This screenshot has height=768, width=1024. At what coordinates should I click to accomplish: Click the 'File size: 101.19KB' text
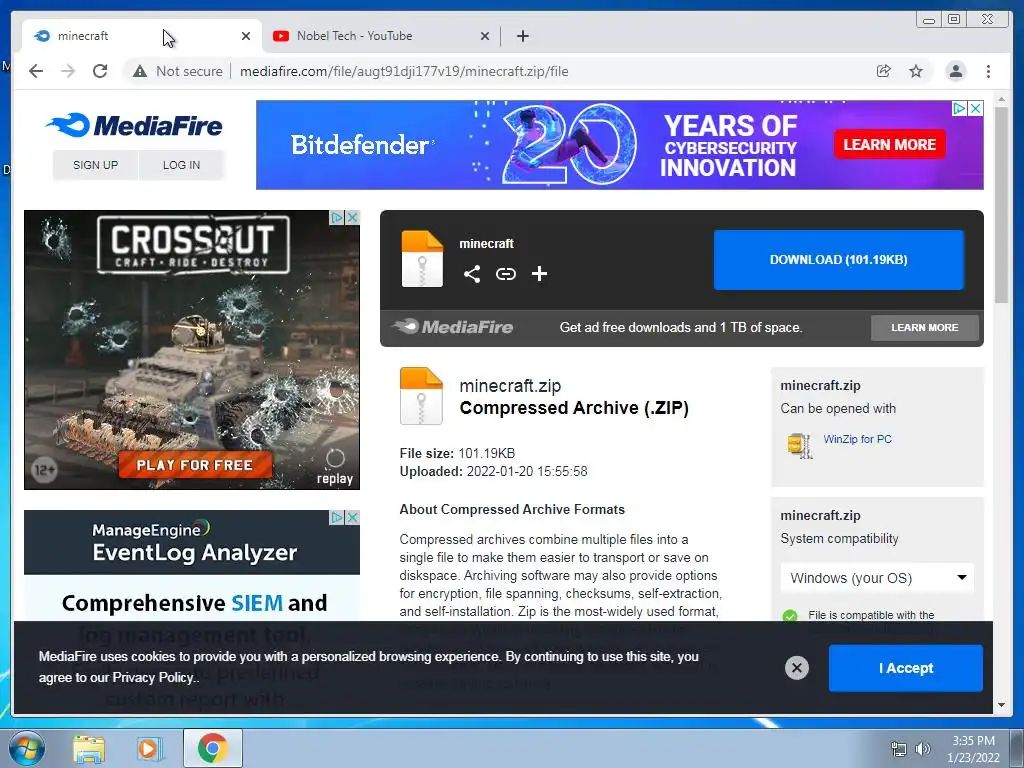(x=457, y=453)
